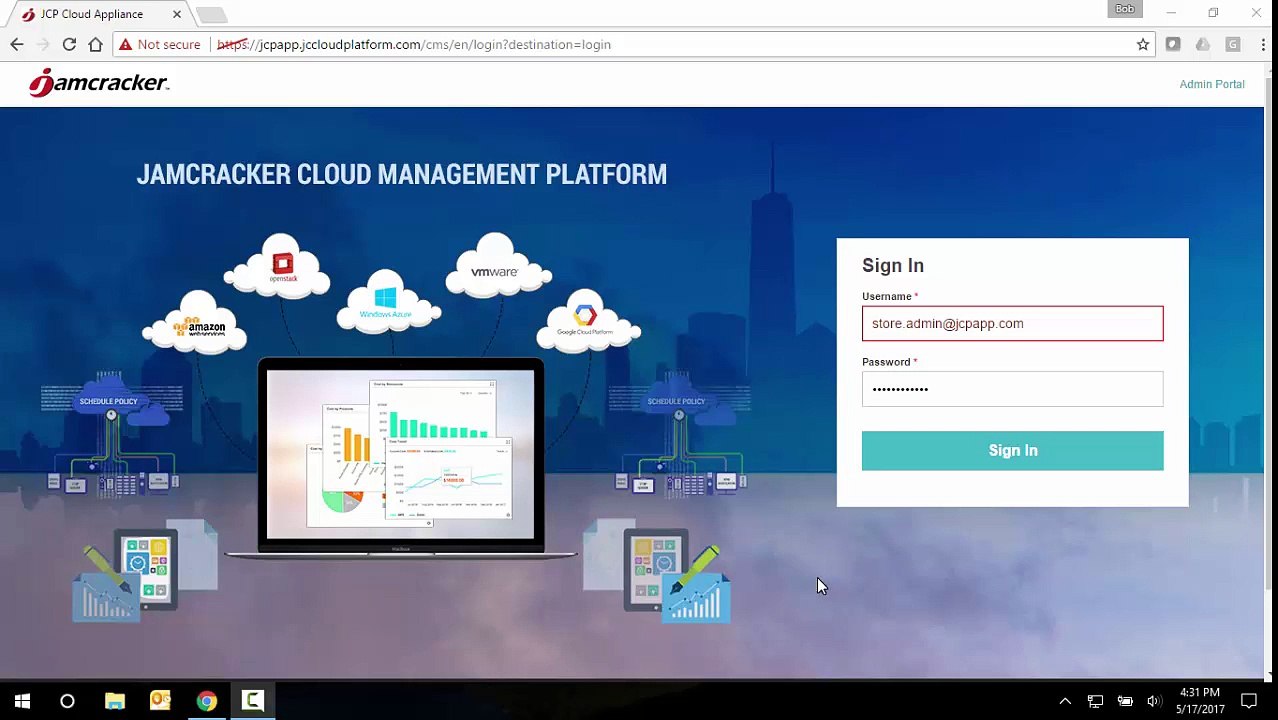
Task: Open Camtasia app in taskbar
Action: click(x=253, y=701)
